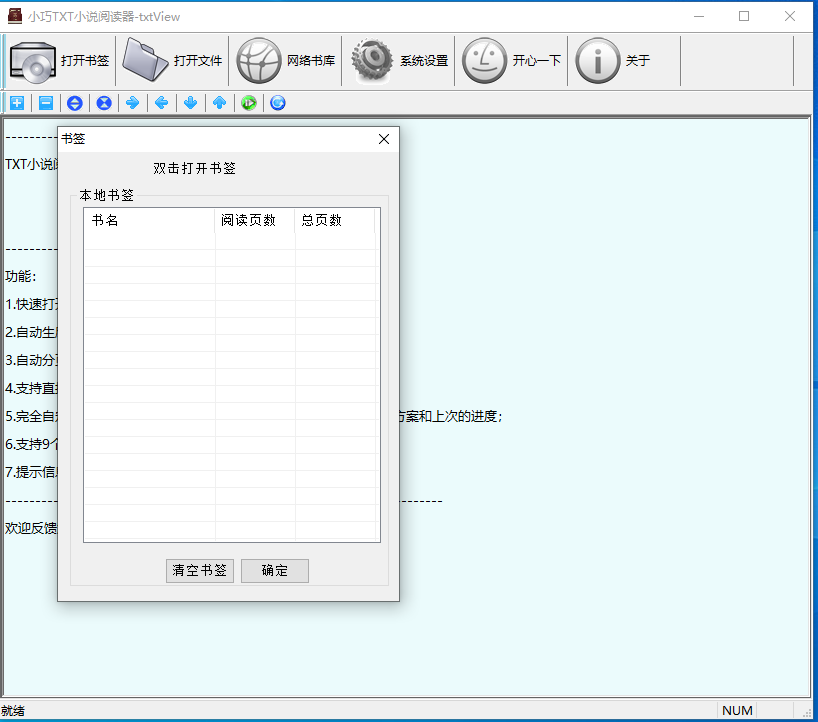Open a file with 打开文件
Viewport: 818px width, 722px height.
click(146, 61)
